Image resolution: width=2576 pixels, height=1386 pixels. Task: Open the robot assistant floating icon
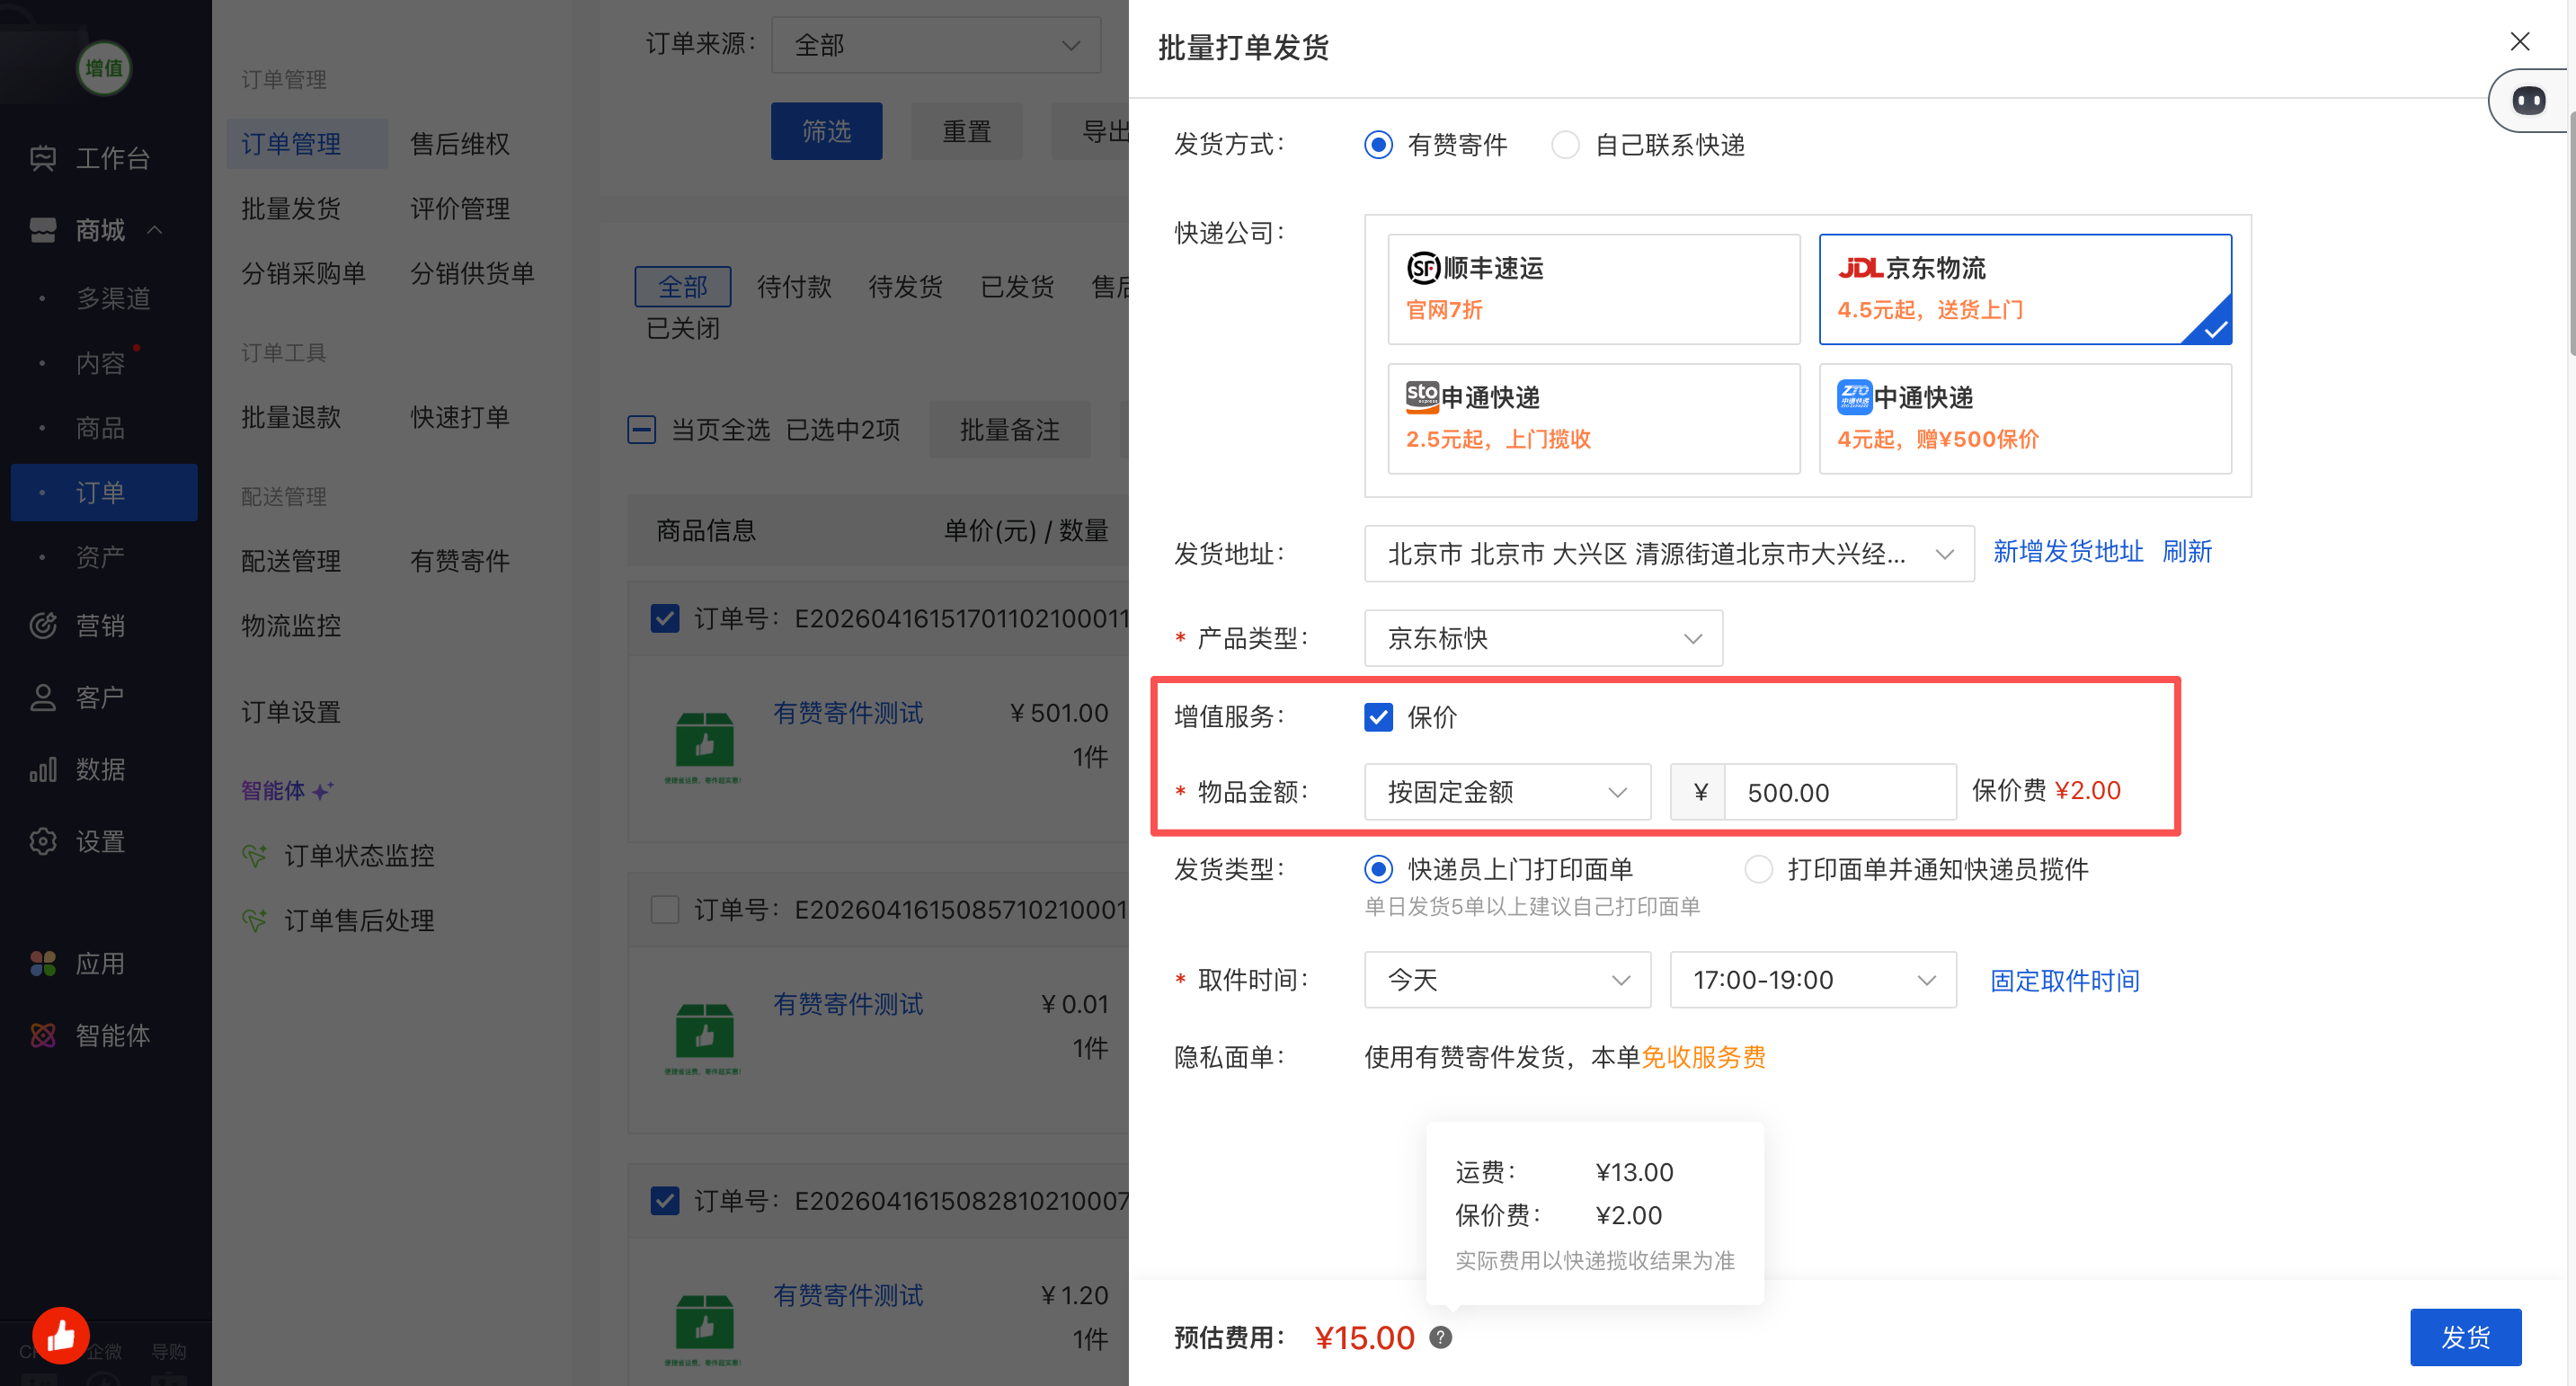[2528, 100]
